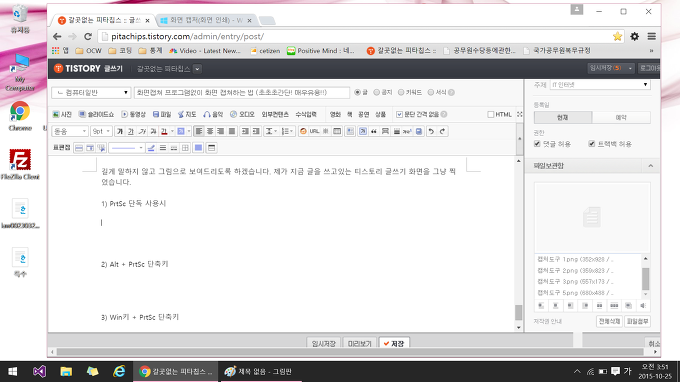680x382 pixels.
Task: Insert a URL link
Action: pyautogui.click(x=314, y=131)
